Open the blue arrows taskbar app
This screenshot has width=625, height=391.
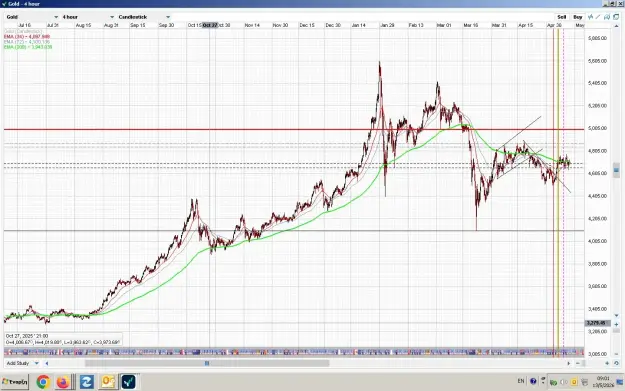[x=86, y=382]
